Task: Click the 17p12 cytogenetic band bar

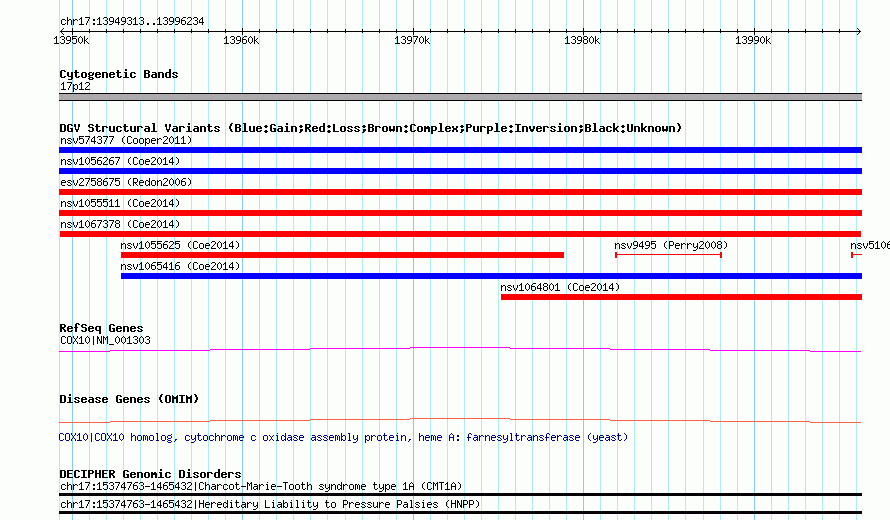Action: [x=460, y=97]
